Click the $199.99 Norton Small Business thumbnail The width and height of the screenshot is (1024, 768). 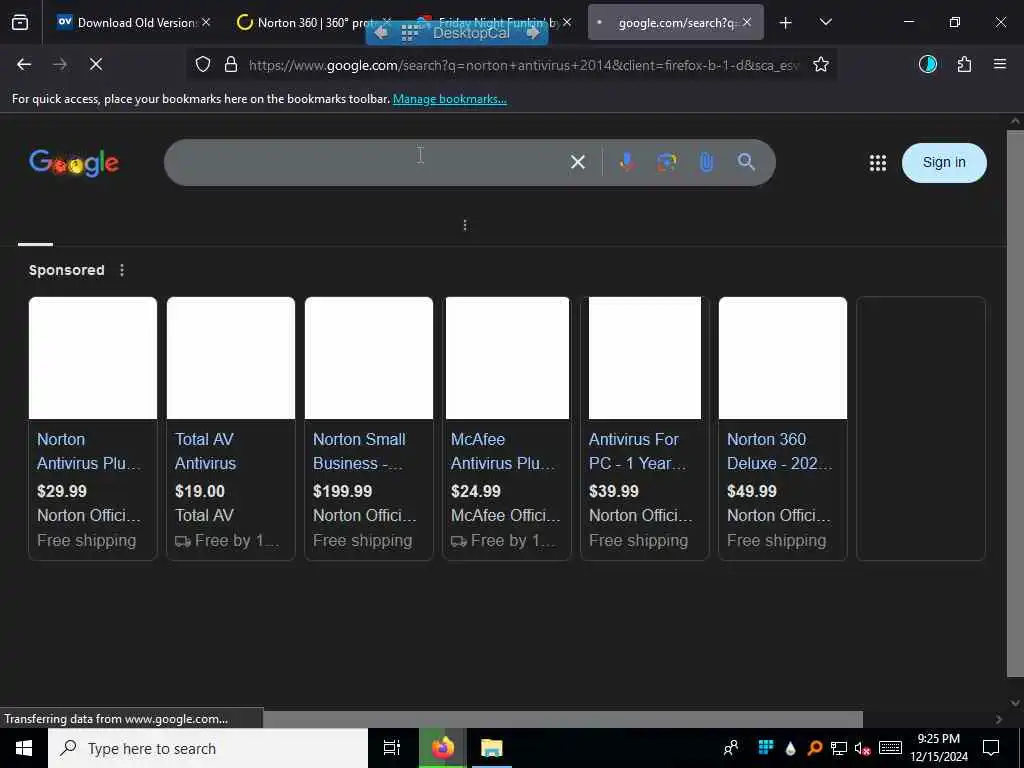tap(369, 358)
